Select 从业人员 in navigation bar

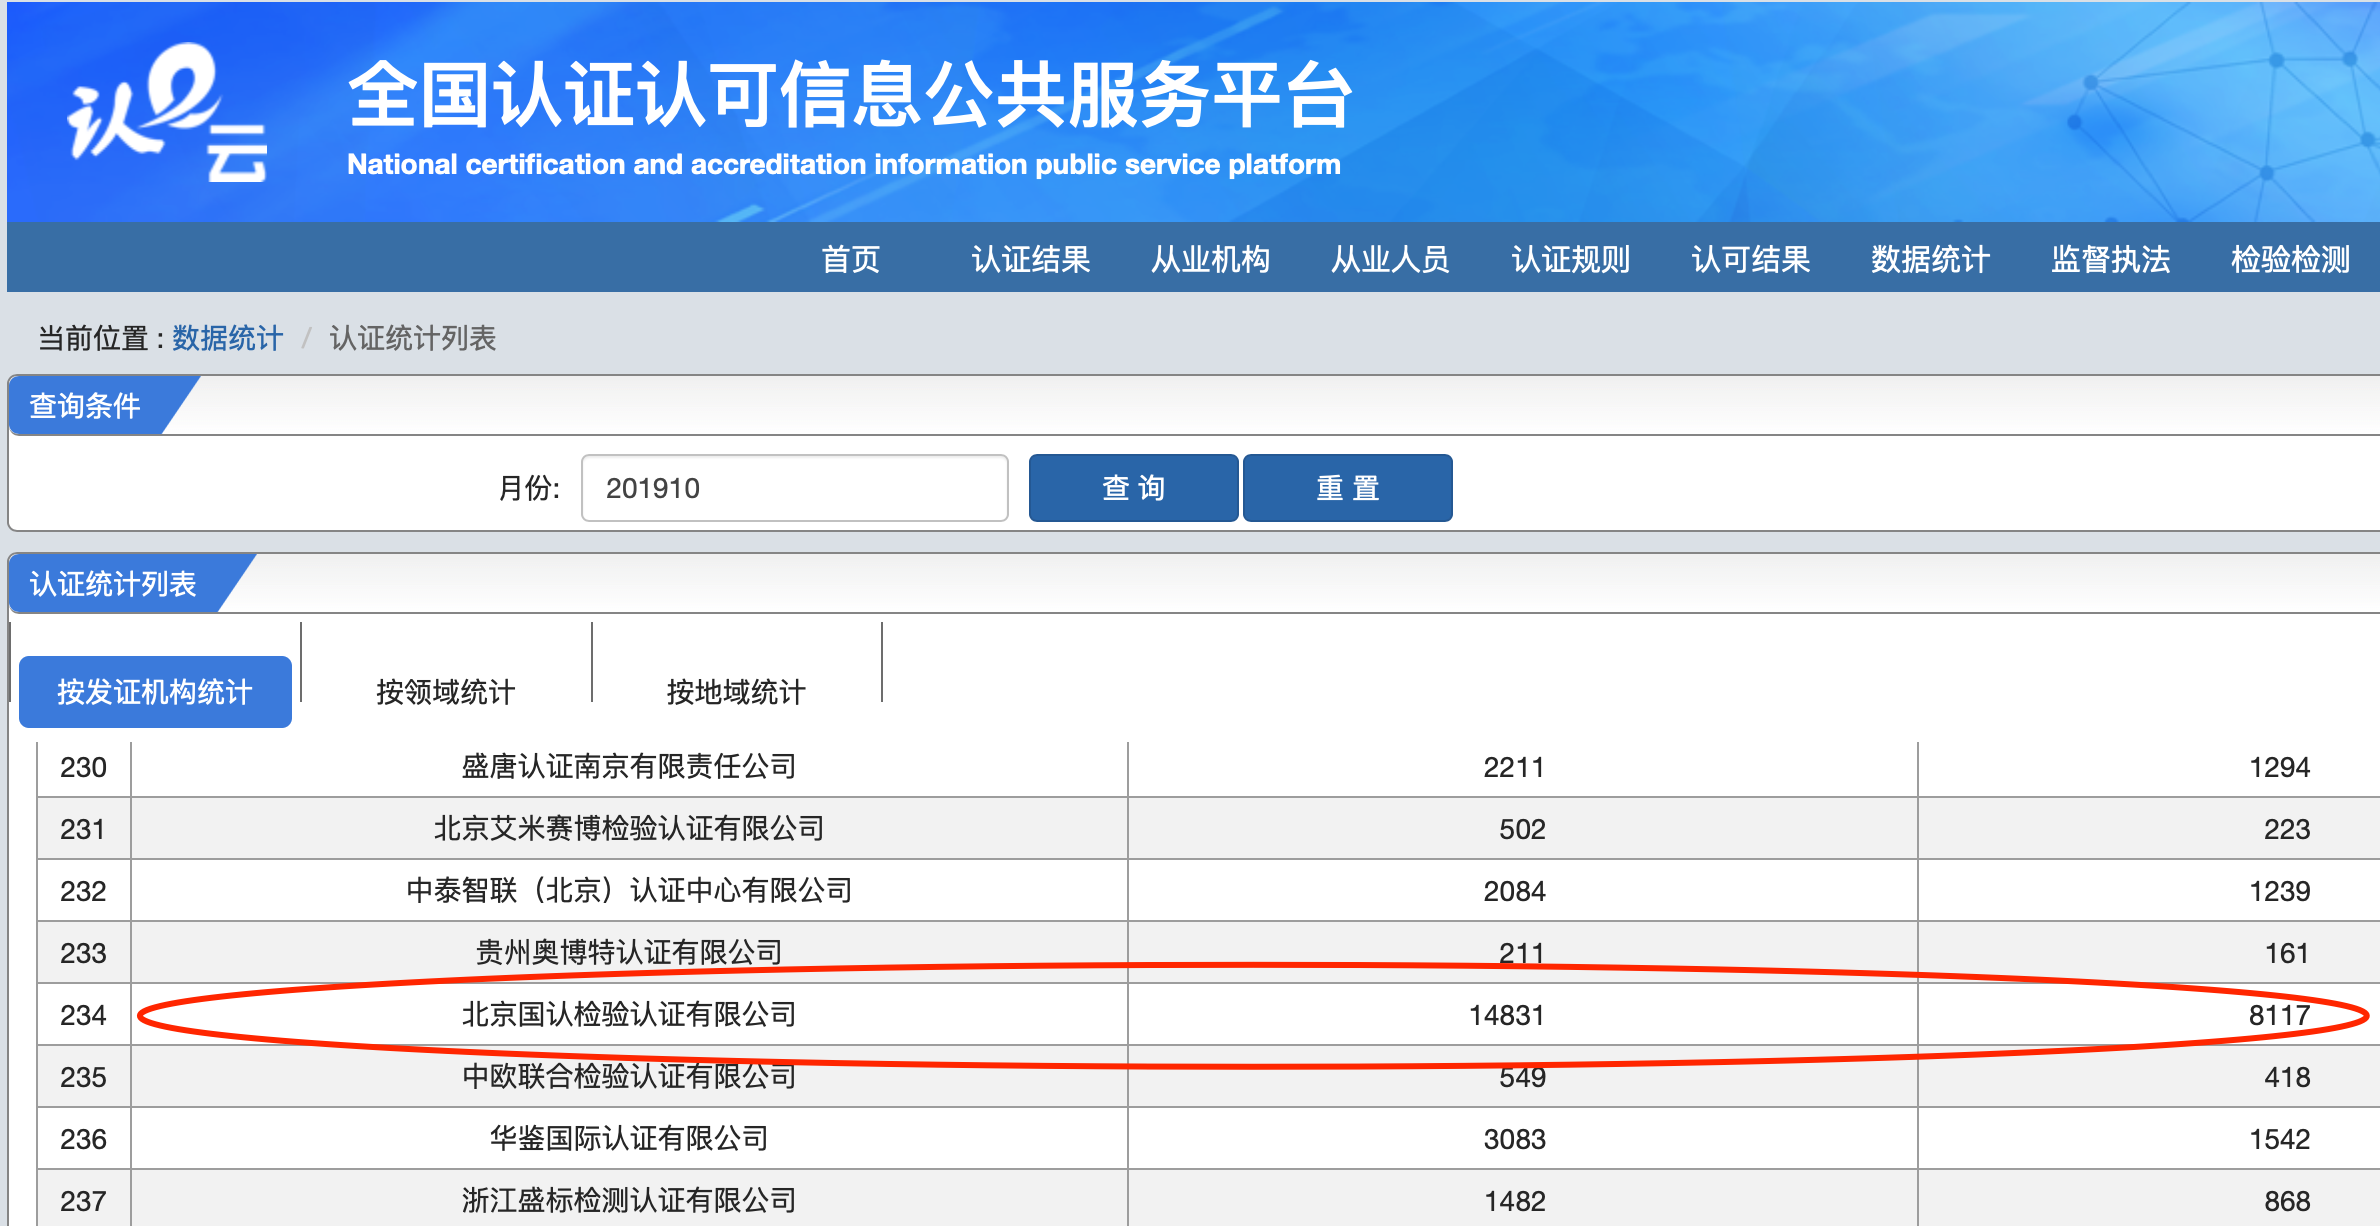pos(1391,259)
